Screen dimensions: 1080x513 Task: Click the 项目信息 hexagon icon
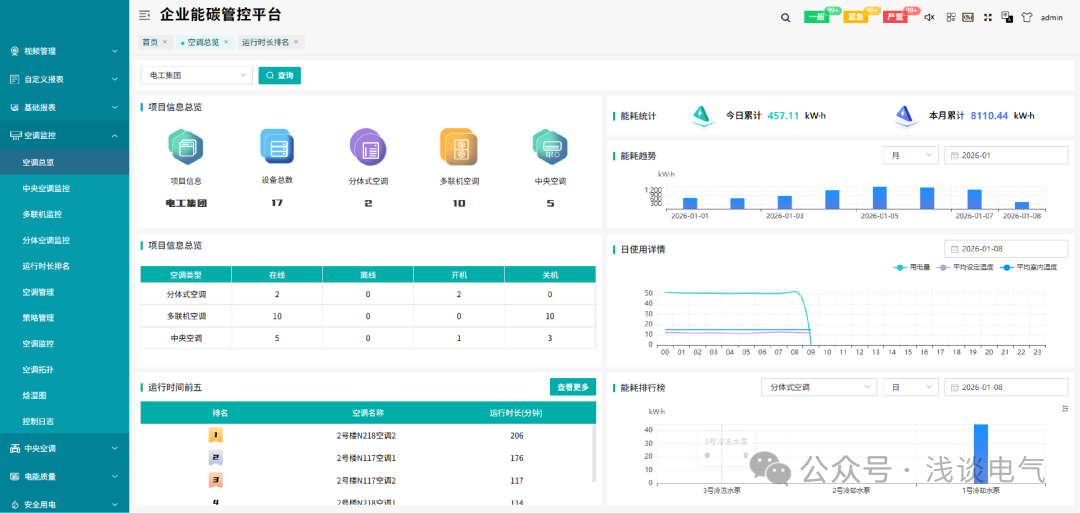(x=186, y=147)
